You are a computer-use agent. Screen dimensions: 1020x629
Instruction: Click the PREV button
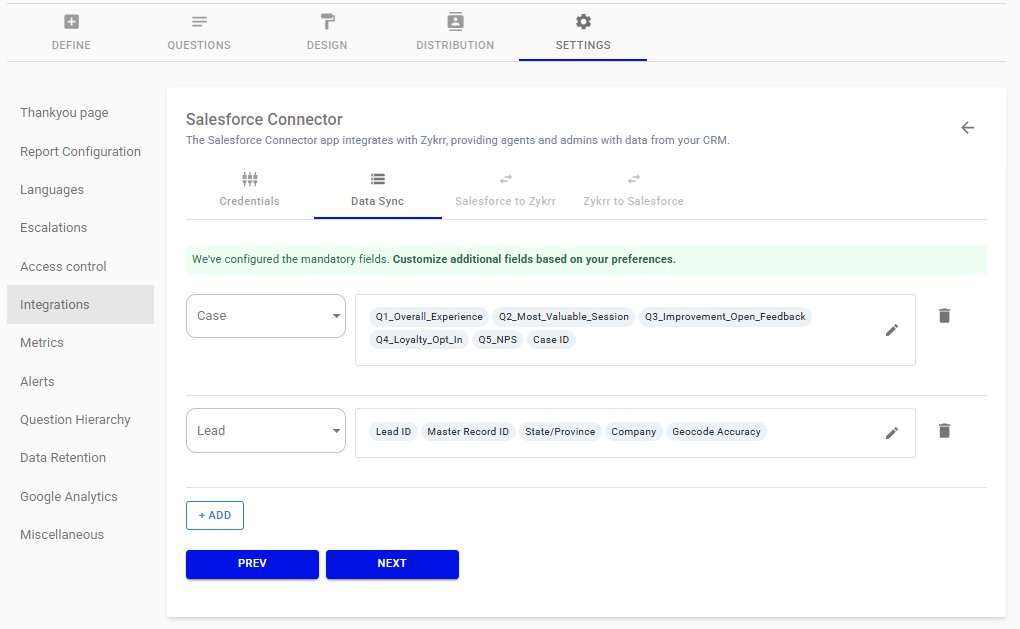click(252, 564)
